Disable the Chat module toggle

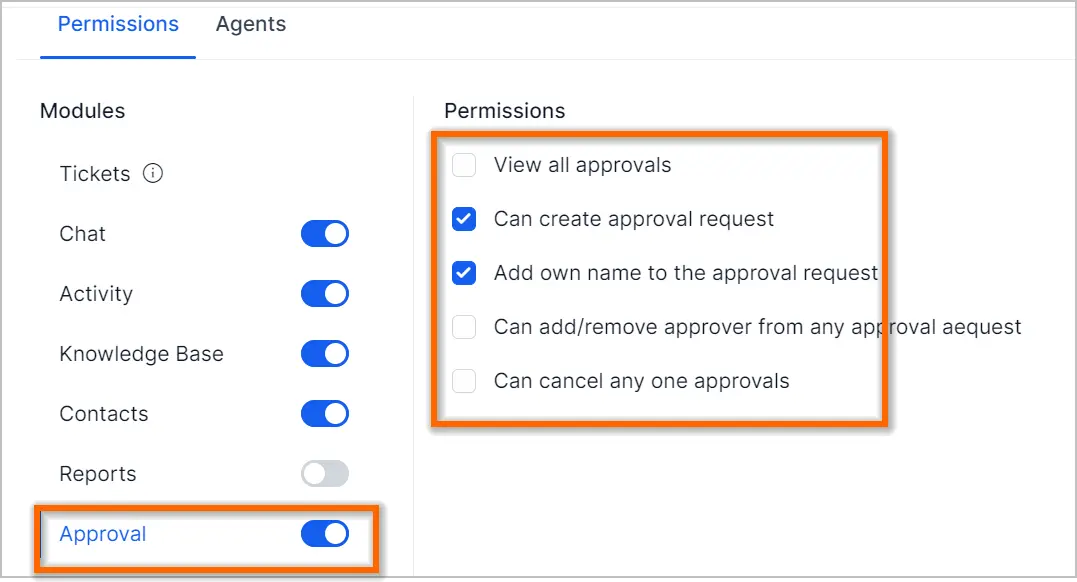point(325,234)
